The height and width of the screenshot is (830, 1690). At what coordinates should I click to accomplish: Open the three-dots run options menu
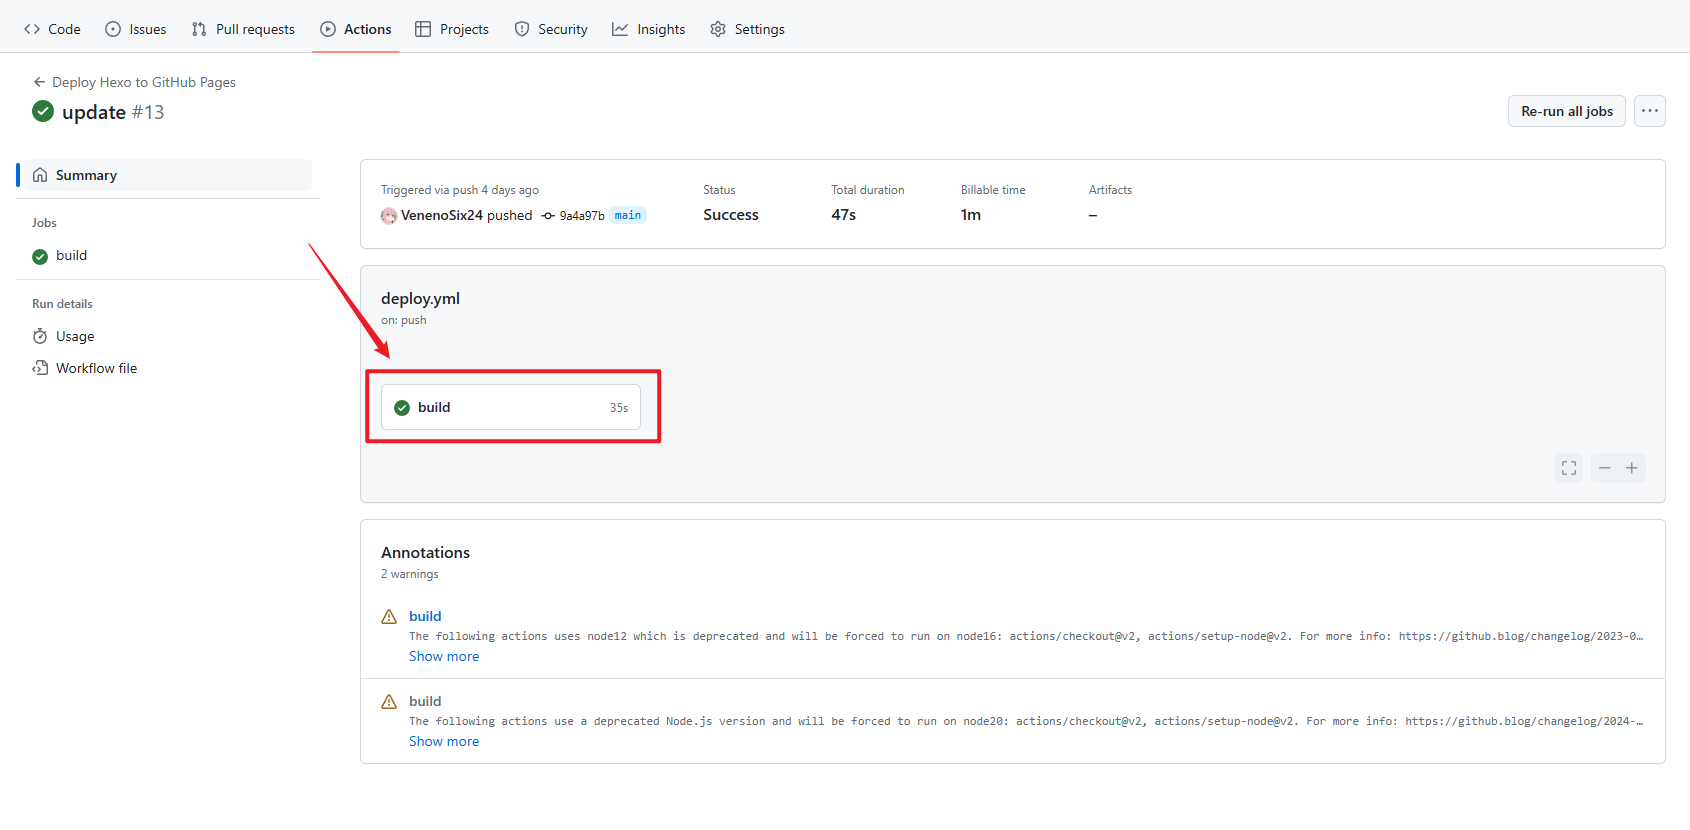[x=1650, y=111]
